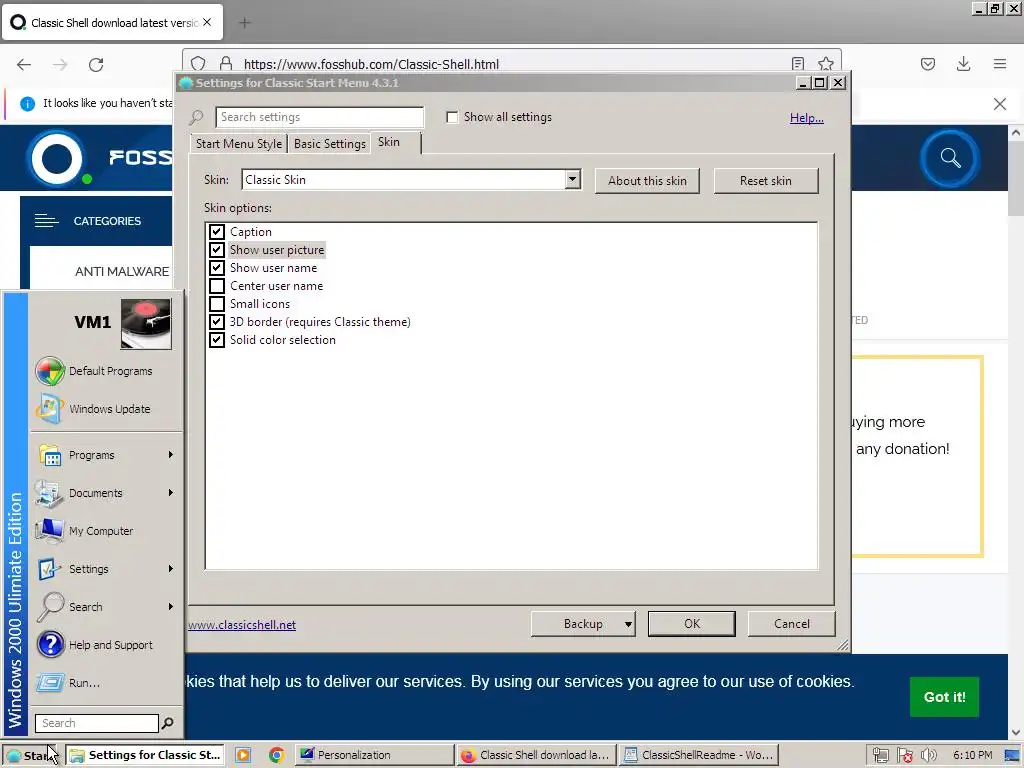This screenshot has width=1024, height=768.
Task: Open the Chrome icon in the taskbar
Action: pyautogui.click(x=276, y=755)
